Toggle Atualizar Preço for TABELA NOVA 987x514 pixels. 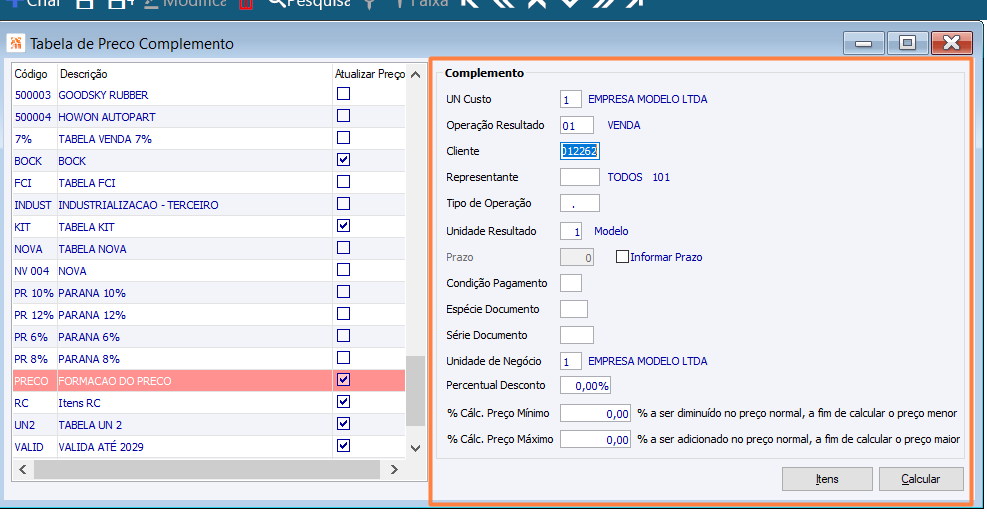click(343, 248)
